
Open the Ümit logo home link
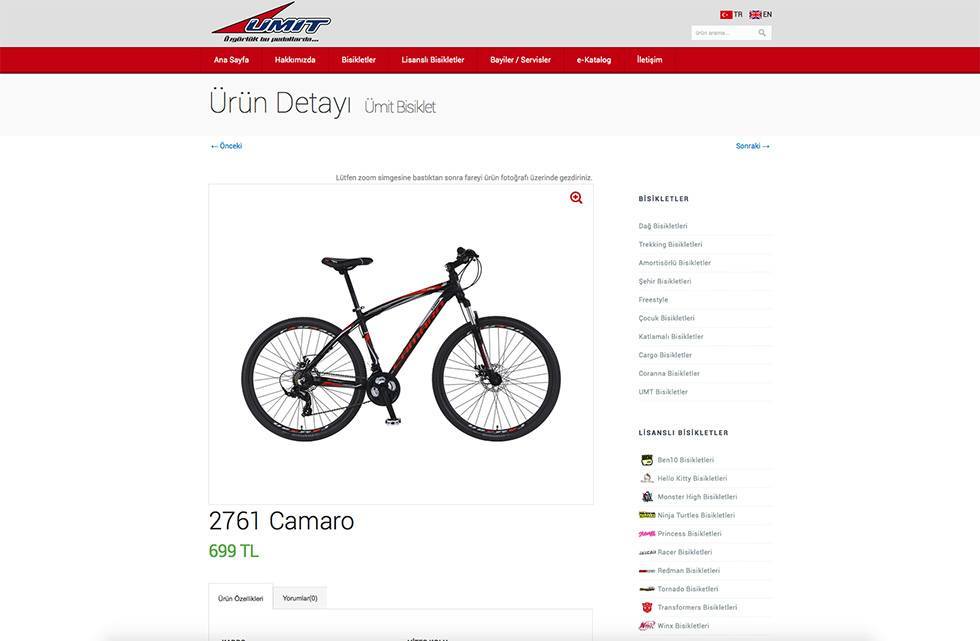click(271, 22)
